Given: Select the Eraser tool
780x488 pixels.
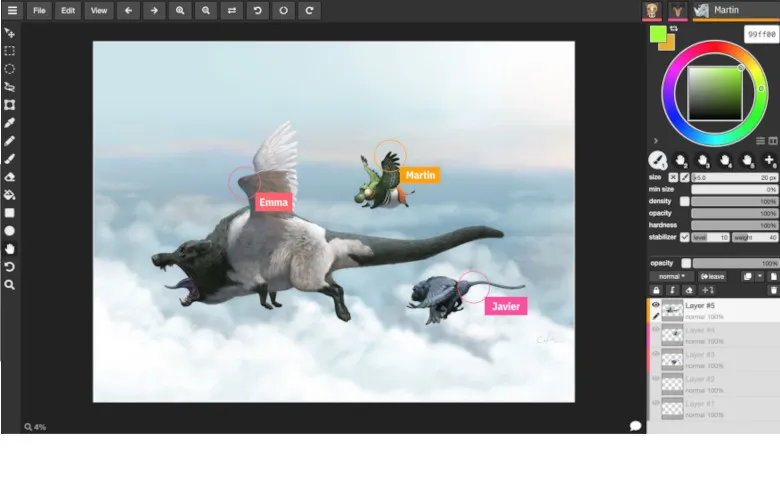Looking at the screenshot, I should [x=9, y=176].
